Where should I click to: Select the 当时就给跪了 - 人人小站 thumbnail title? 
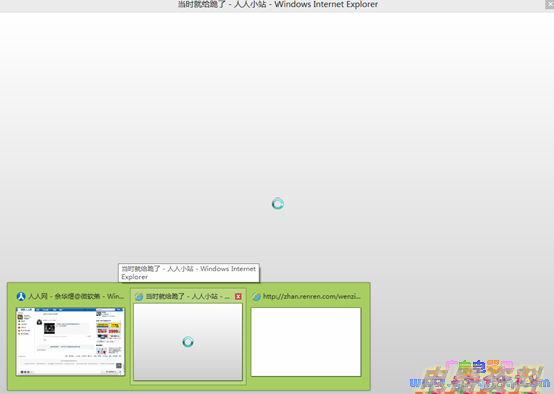click(188, 296)
